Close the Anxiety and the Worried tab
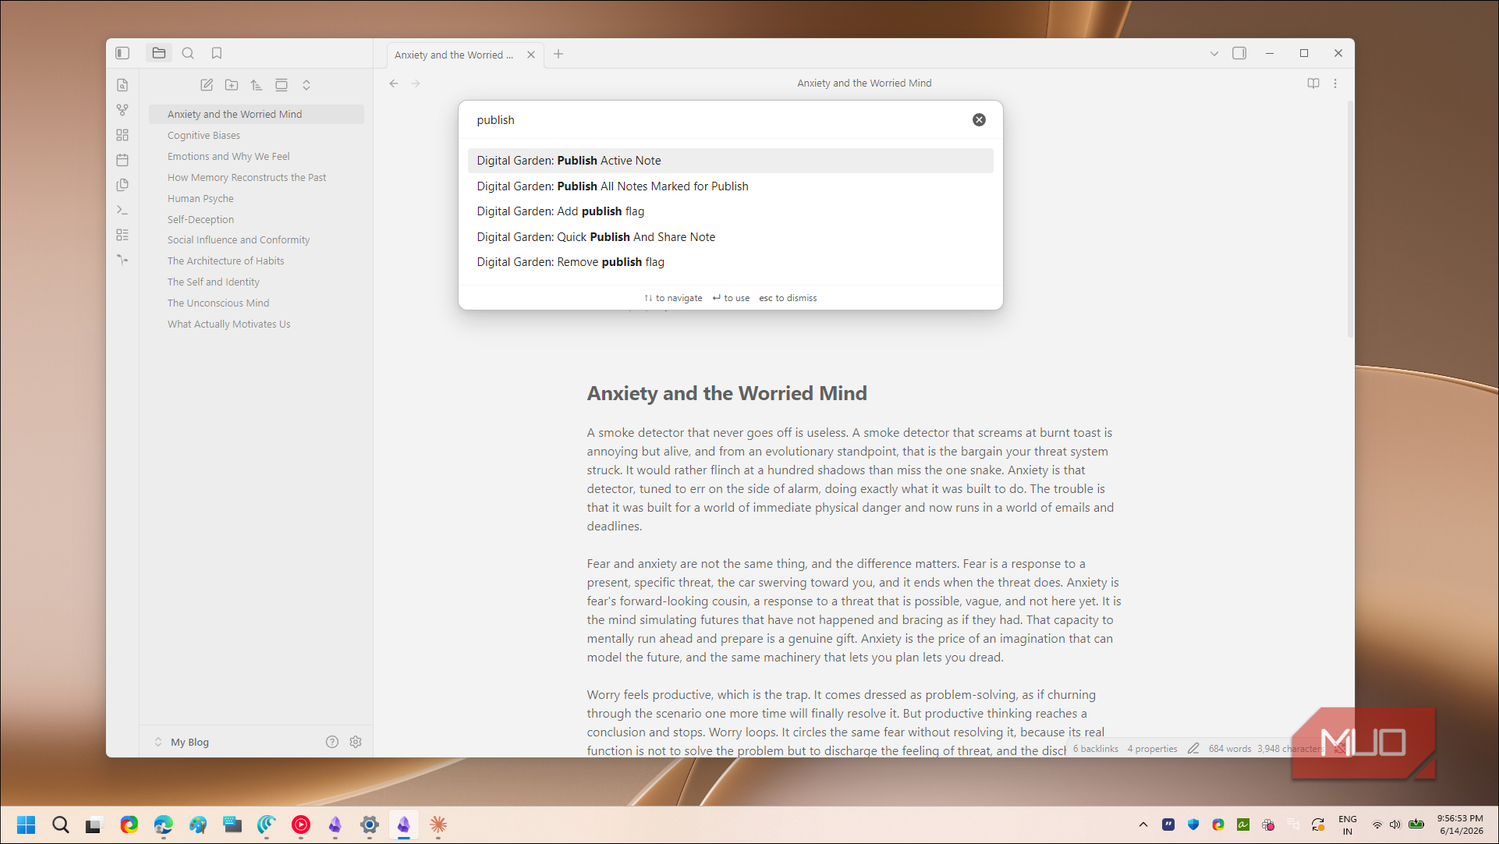The width and height of the screenshot is (1499, 844). click(x=531, y=55)
